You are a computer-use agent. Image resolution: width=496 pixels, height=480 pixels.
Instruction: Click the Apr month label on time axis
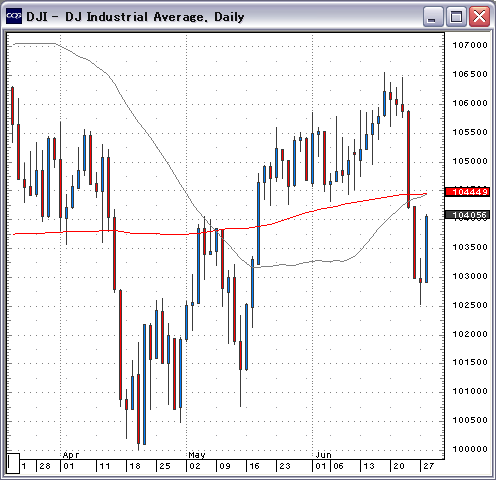pos(71,455)
